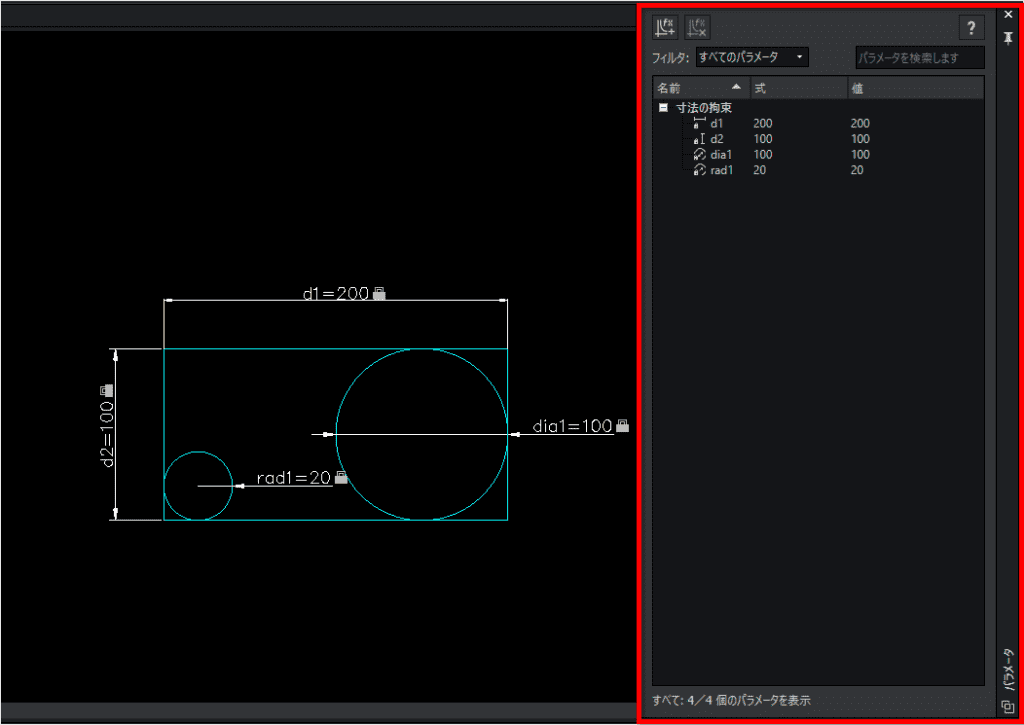Click the 値 column header
The image size is (1024, 725).
[916, 88]
